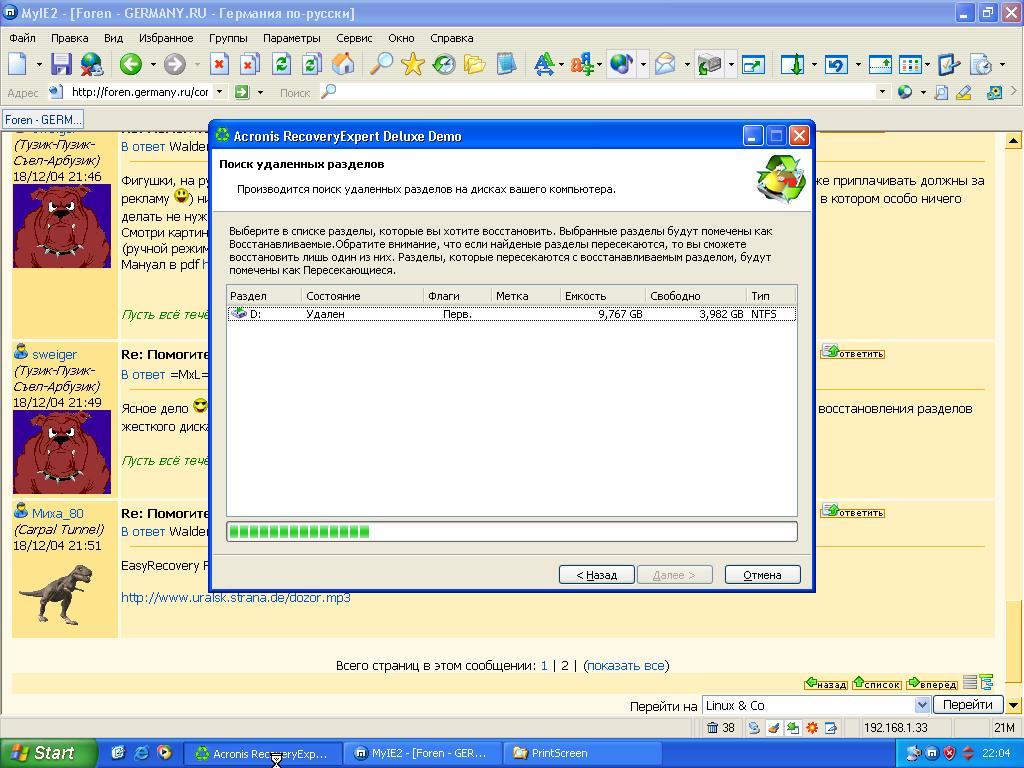This screenshot has width=1024, height=768.
Task: Click the Перейти button
Action: pos(968,705)
